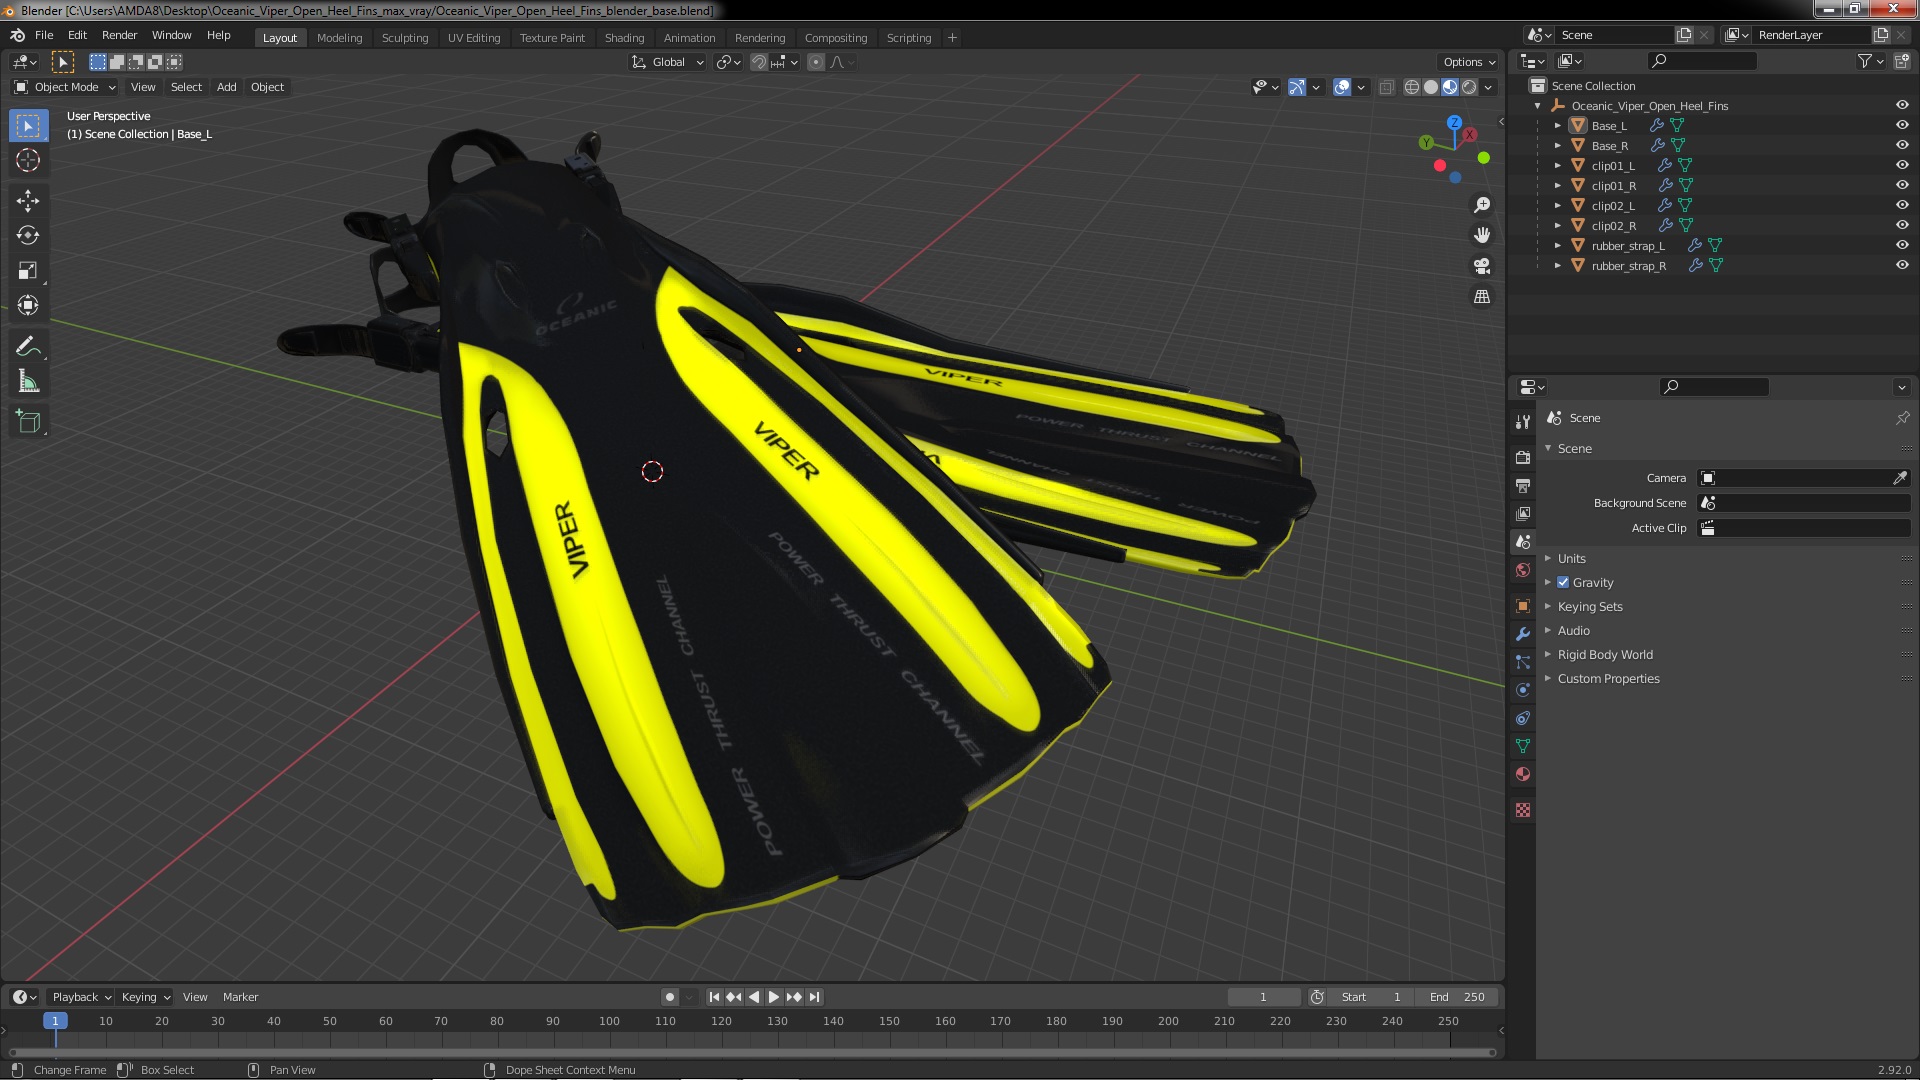The height and width of the screenshot is (1080, 1920).
Task: Open the View Layer properties tab
Action: (x=1523, y=513)
